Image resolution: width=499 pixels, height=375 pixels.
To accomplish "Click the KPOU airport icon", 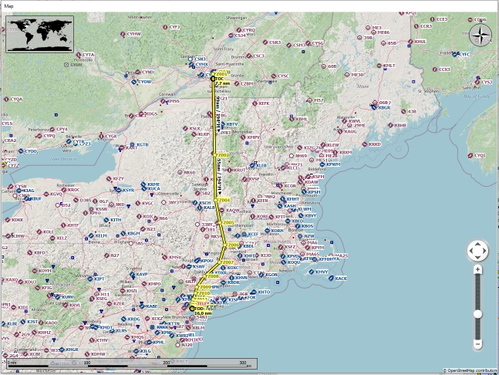I will click(198, 260).
